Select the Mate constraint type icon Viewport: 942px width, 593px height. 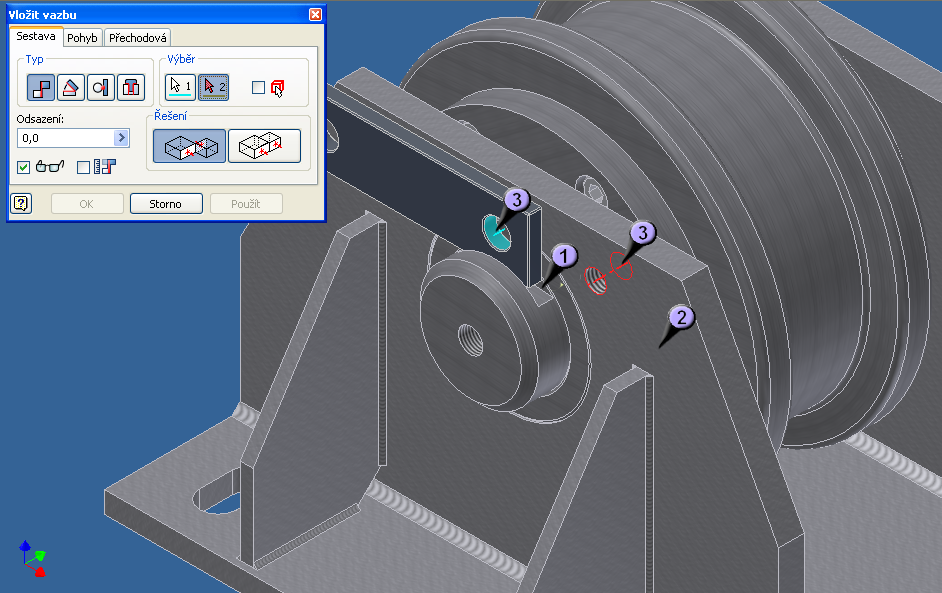click(x=41, y=88)
